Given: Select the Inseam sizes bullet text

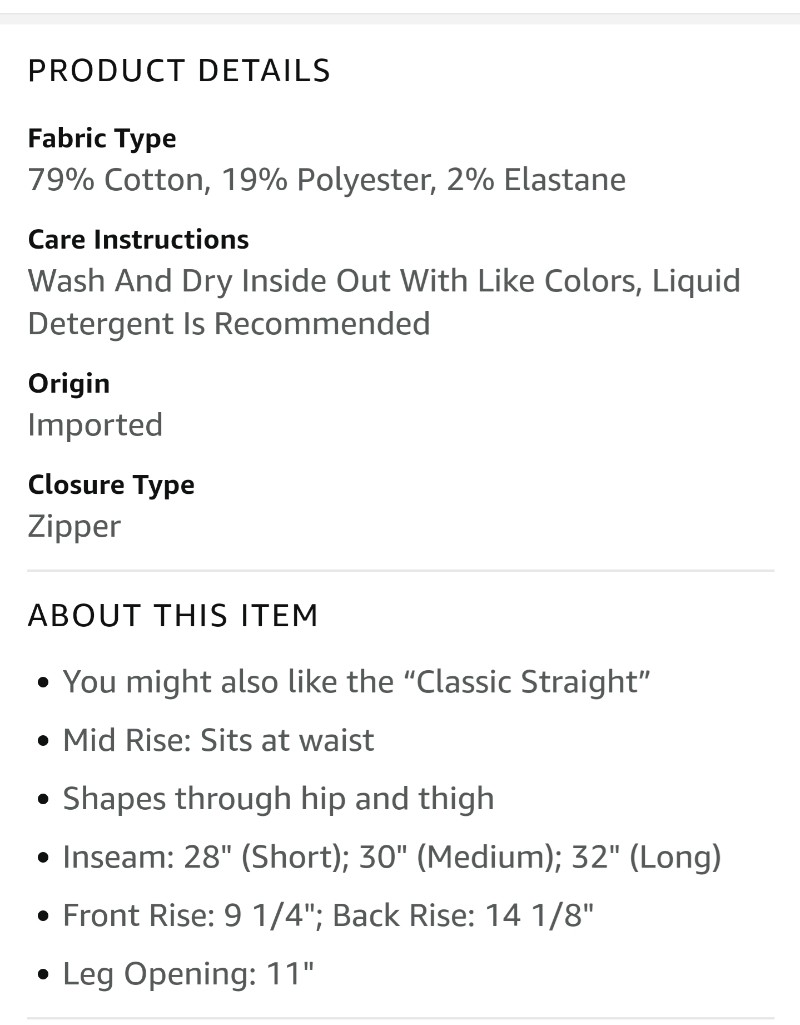Looking at the screenshot, I should pyautogui.click(x=392, y=857).
